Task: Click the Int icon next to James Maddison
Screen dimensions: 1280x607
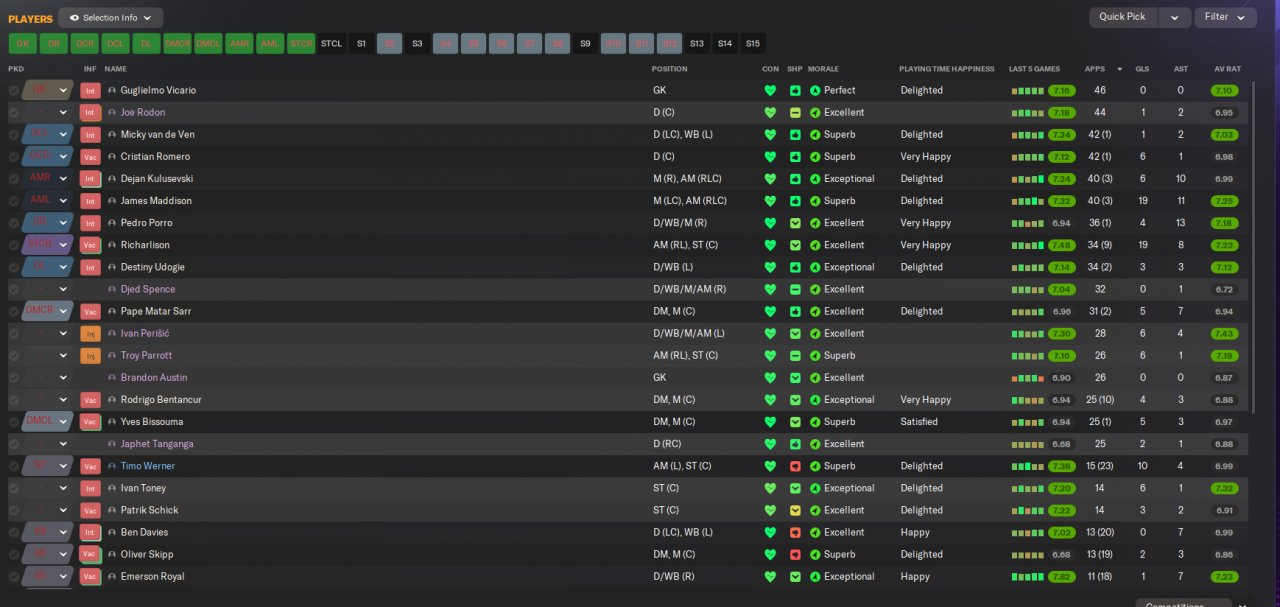Action: (90, 201)
